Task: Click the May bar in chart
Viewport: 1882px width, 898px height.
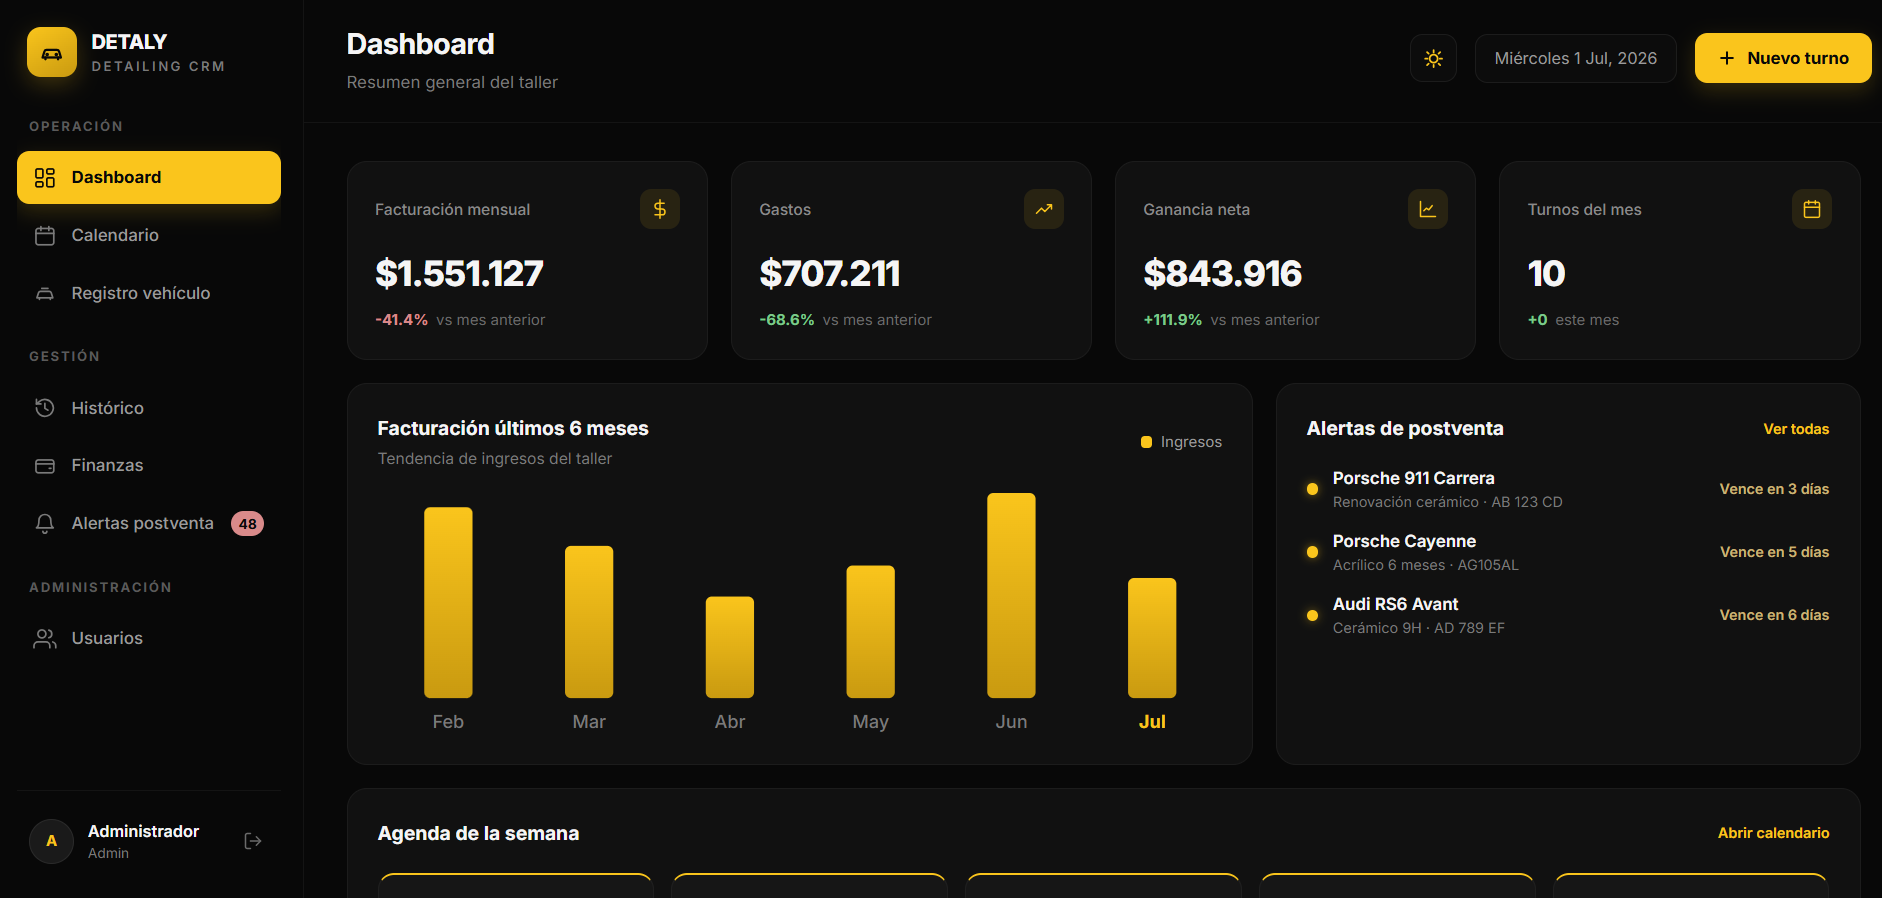Action: (x=871, y=632)
